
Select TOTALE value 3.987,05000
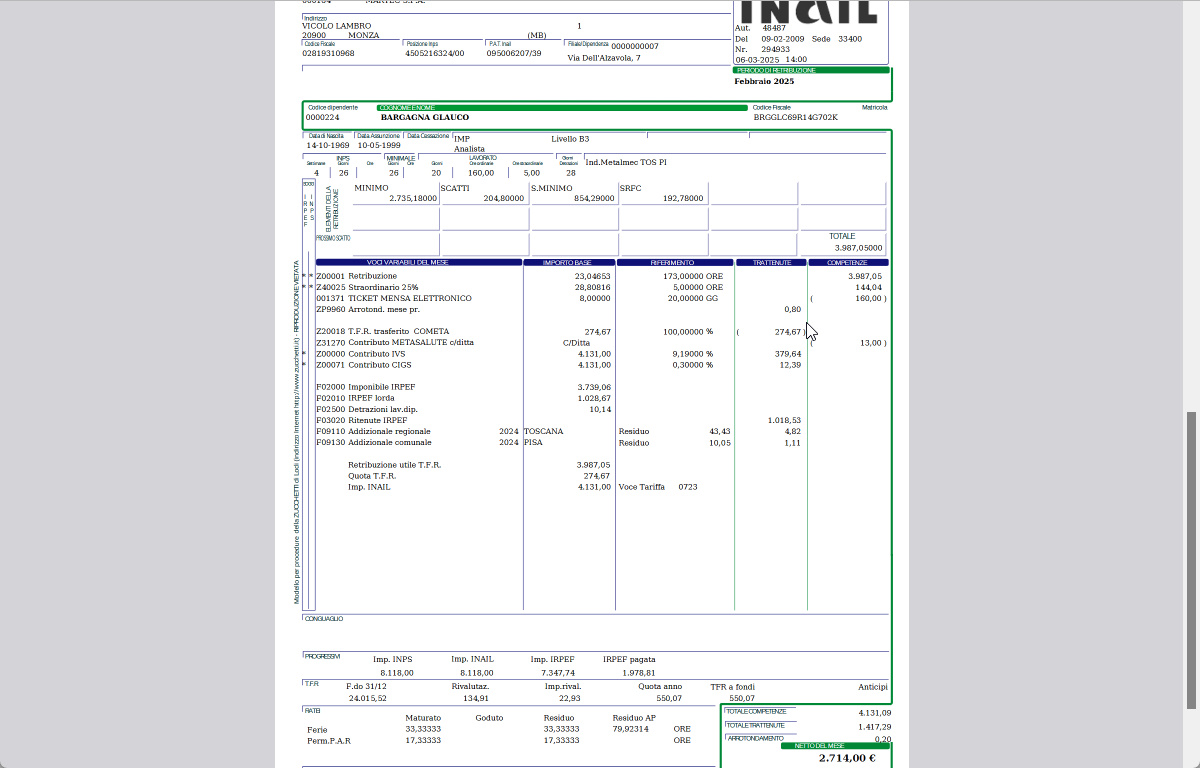click(x=858, y=247)
